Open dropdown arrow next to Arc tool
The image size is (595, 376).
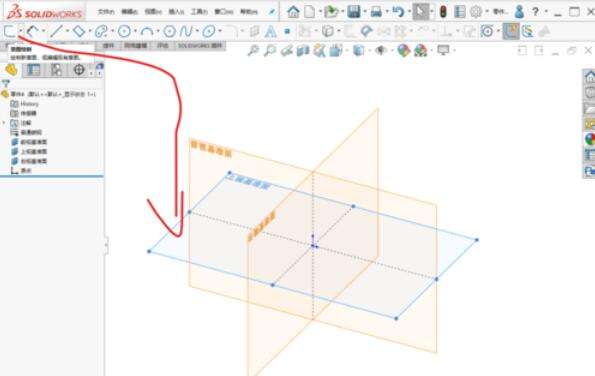click(x=158, y=31)
